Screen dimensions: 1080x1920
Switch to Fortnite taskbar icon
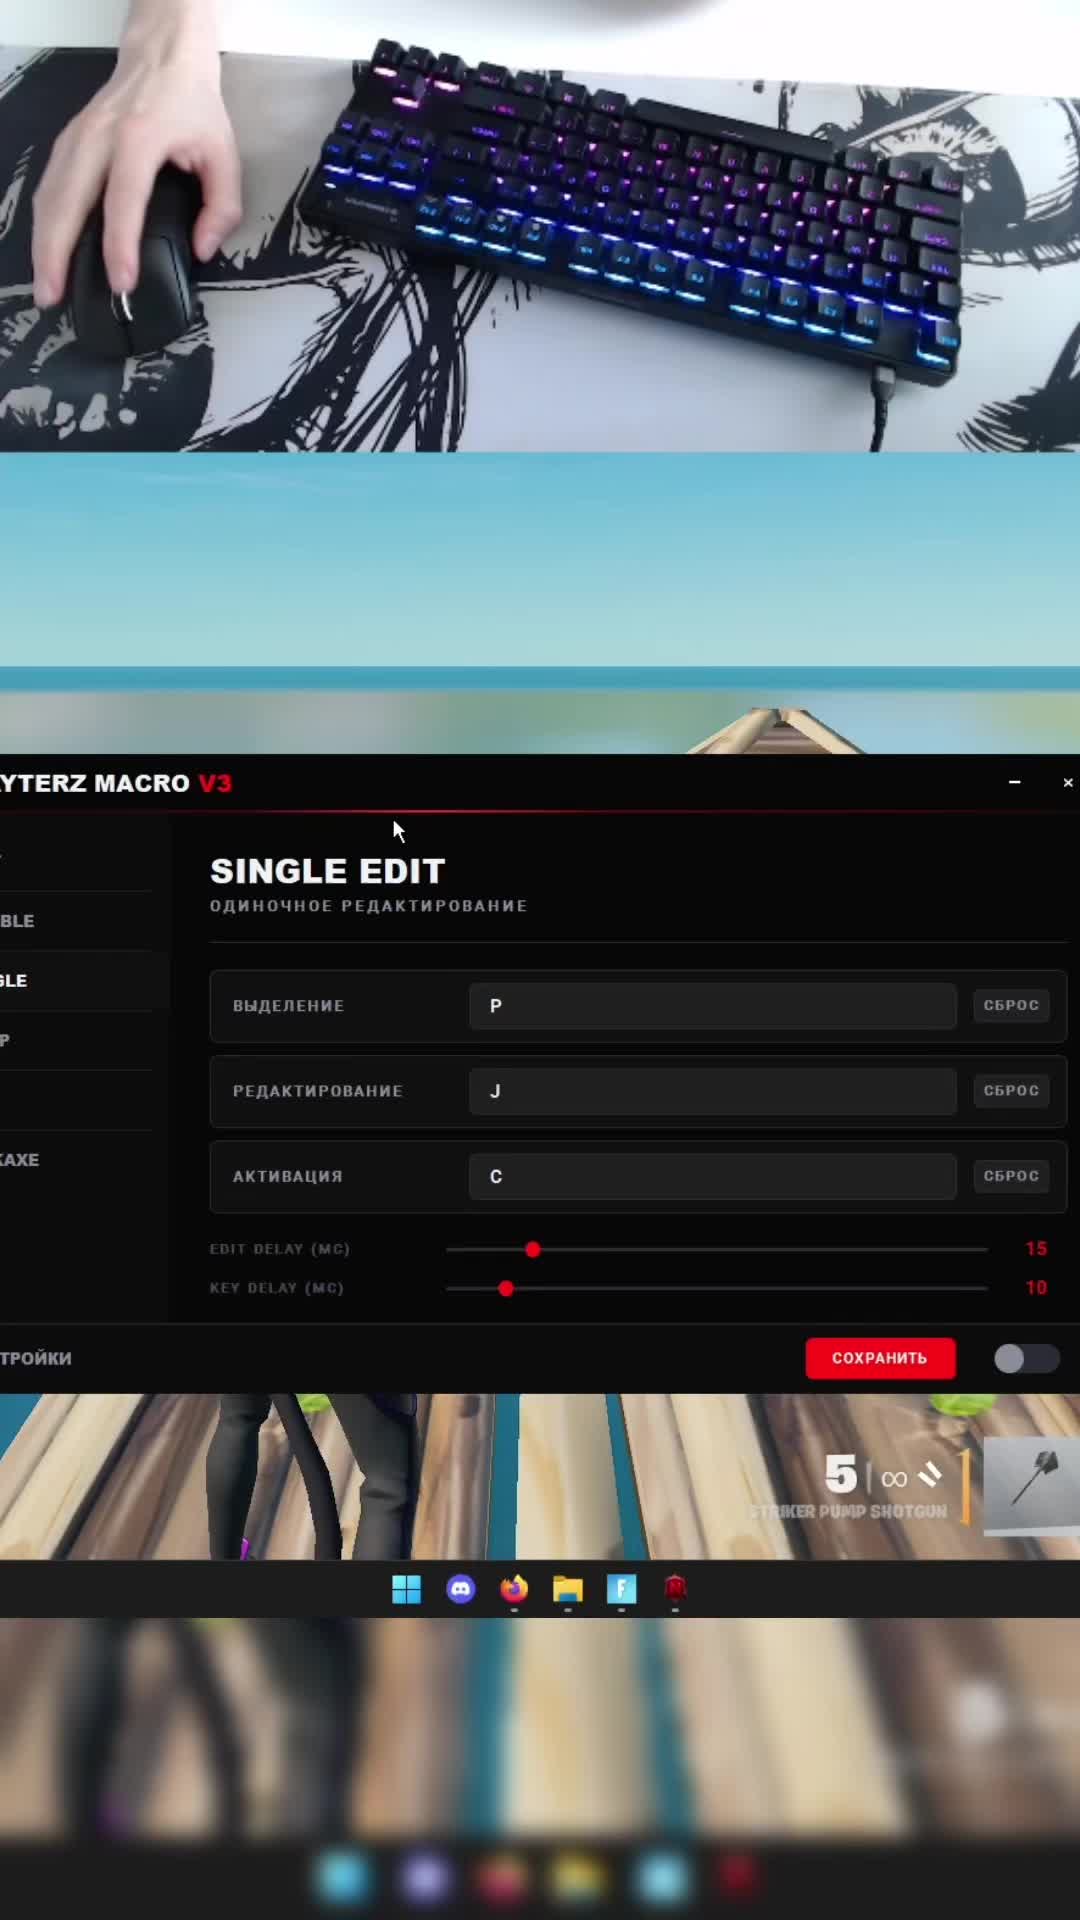click(621, 1588)
